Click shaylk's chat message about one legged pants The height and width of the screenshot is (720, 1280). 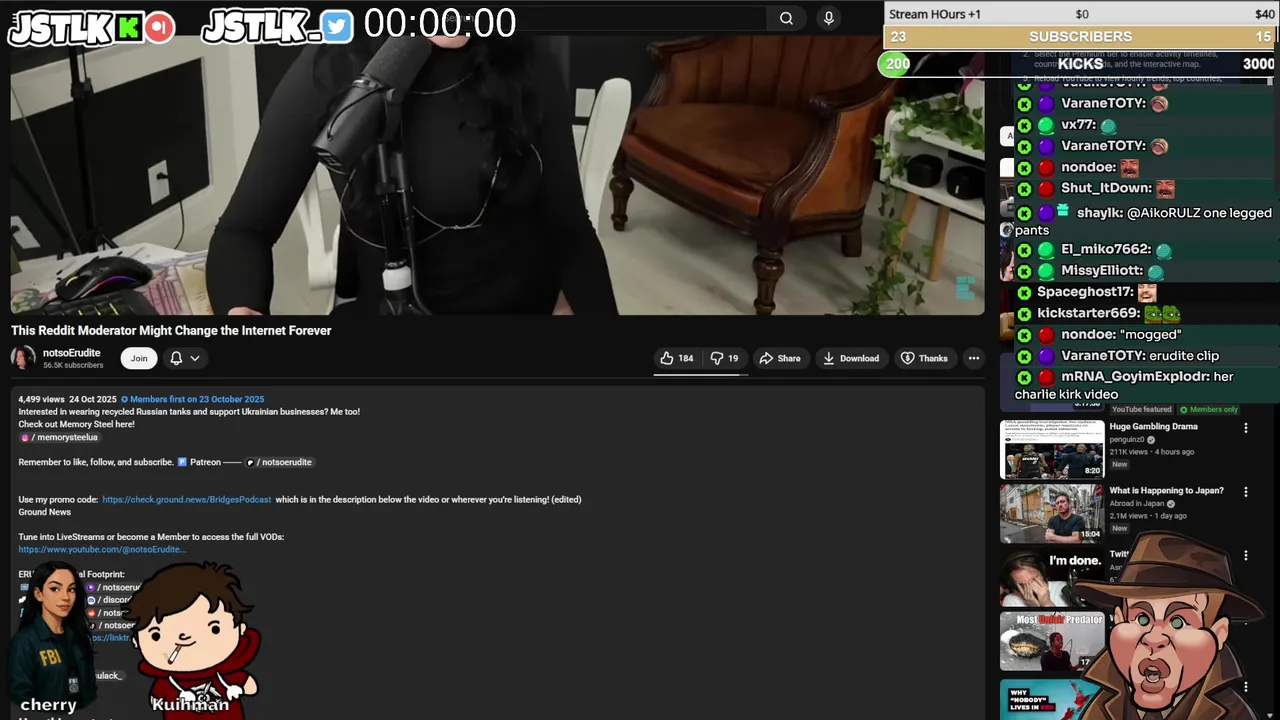(x=1144, y=221)
